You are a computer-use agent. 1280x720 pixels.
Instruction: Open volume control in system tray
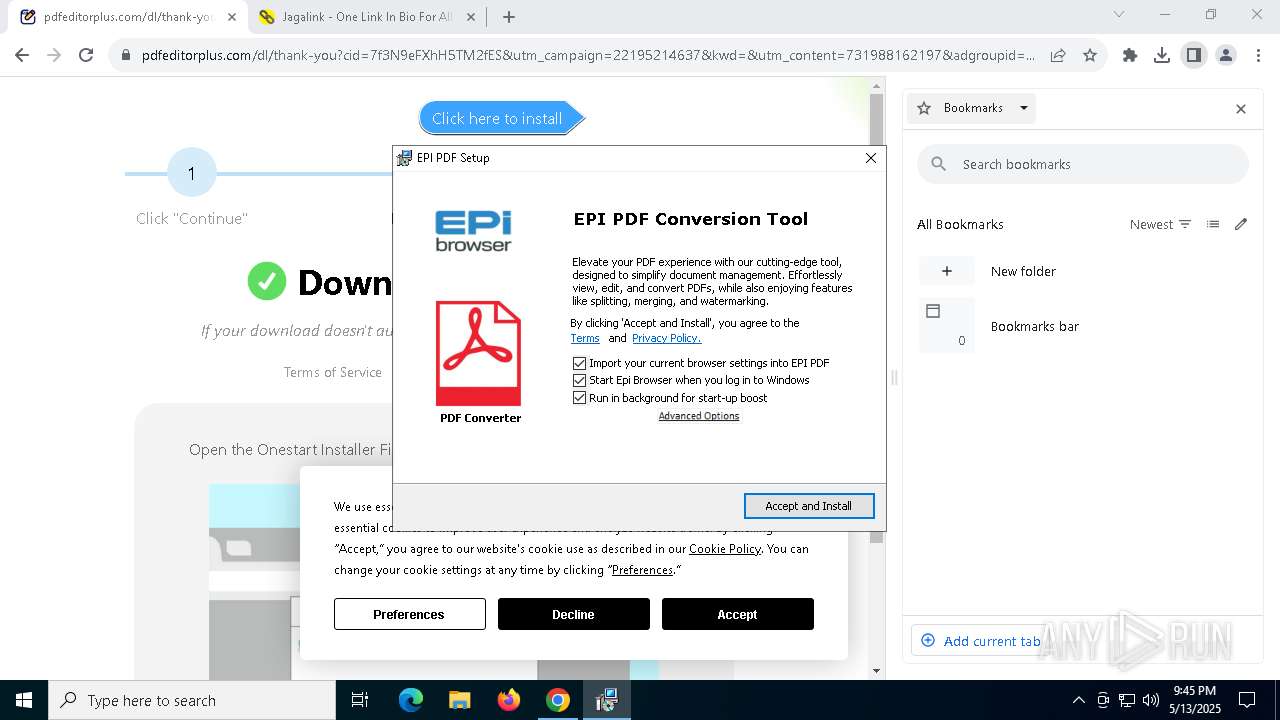[1151, 700]
